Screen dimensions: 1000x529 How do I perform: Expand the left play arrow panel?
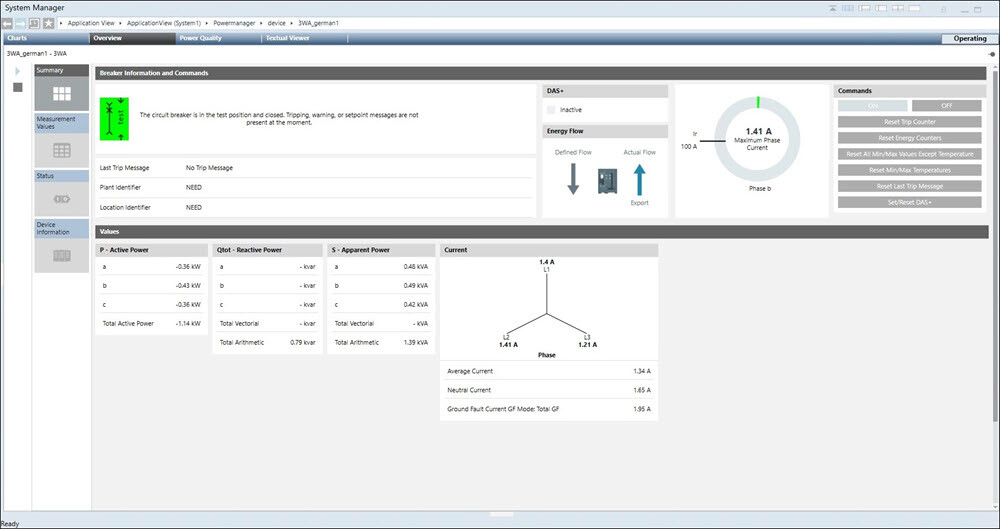click(x=17, y=71)
